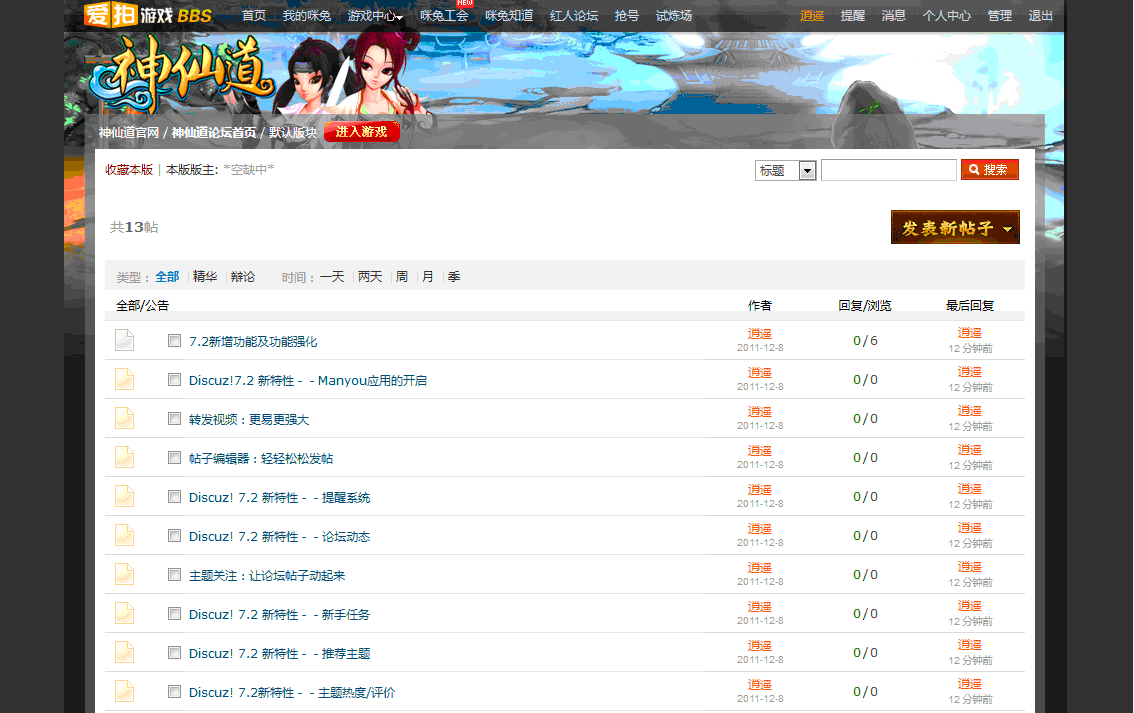
Task: Check the 新手任务 thread checkbox
Action: [x=174, y=614]
